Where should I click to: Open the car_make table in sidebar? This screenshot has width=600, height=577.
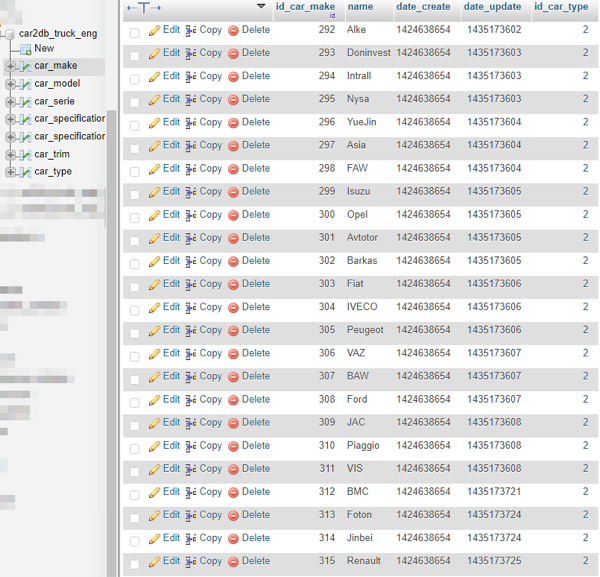pos(56,66)
